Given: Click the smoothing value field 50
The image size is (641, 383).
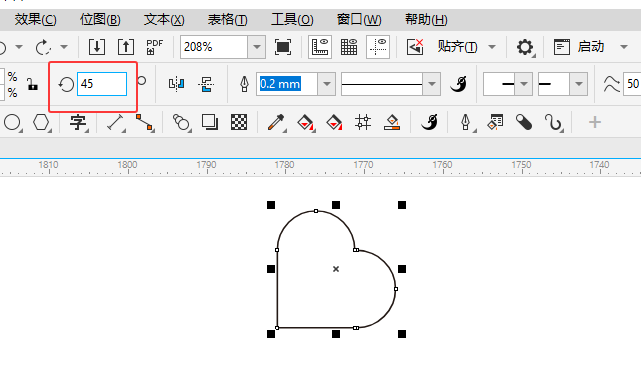Looking at the screenshot, I should [632, 84].
